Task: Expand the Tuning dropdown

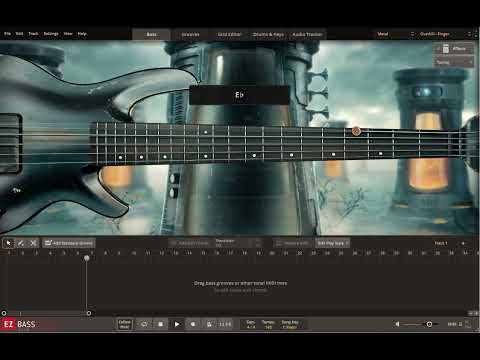Action: 454,62
